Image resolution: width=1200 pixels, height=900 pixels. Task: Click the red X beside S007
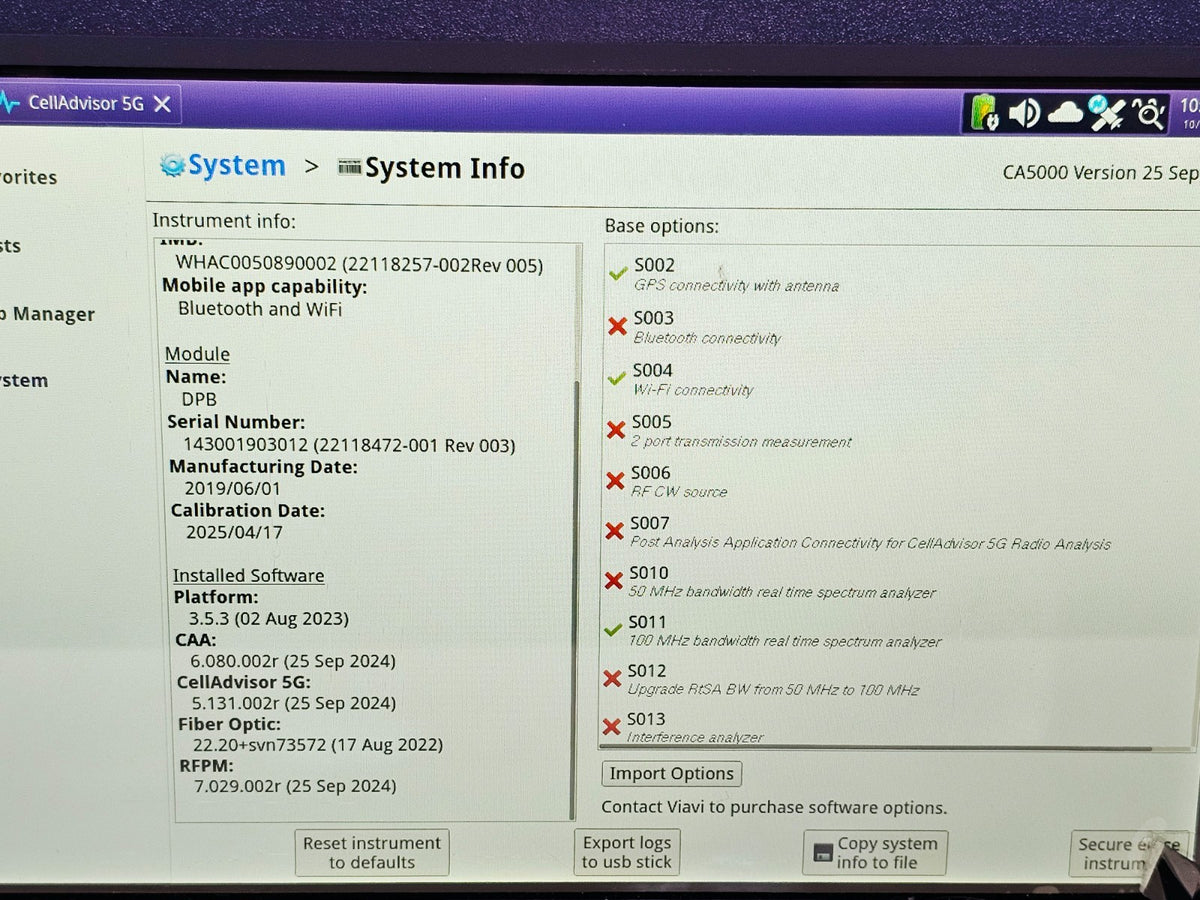[614, 531]
